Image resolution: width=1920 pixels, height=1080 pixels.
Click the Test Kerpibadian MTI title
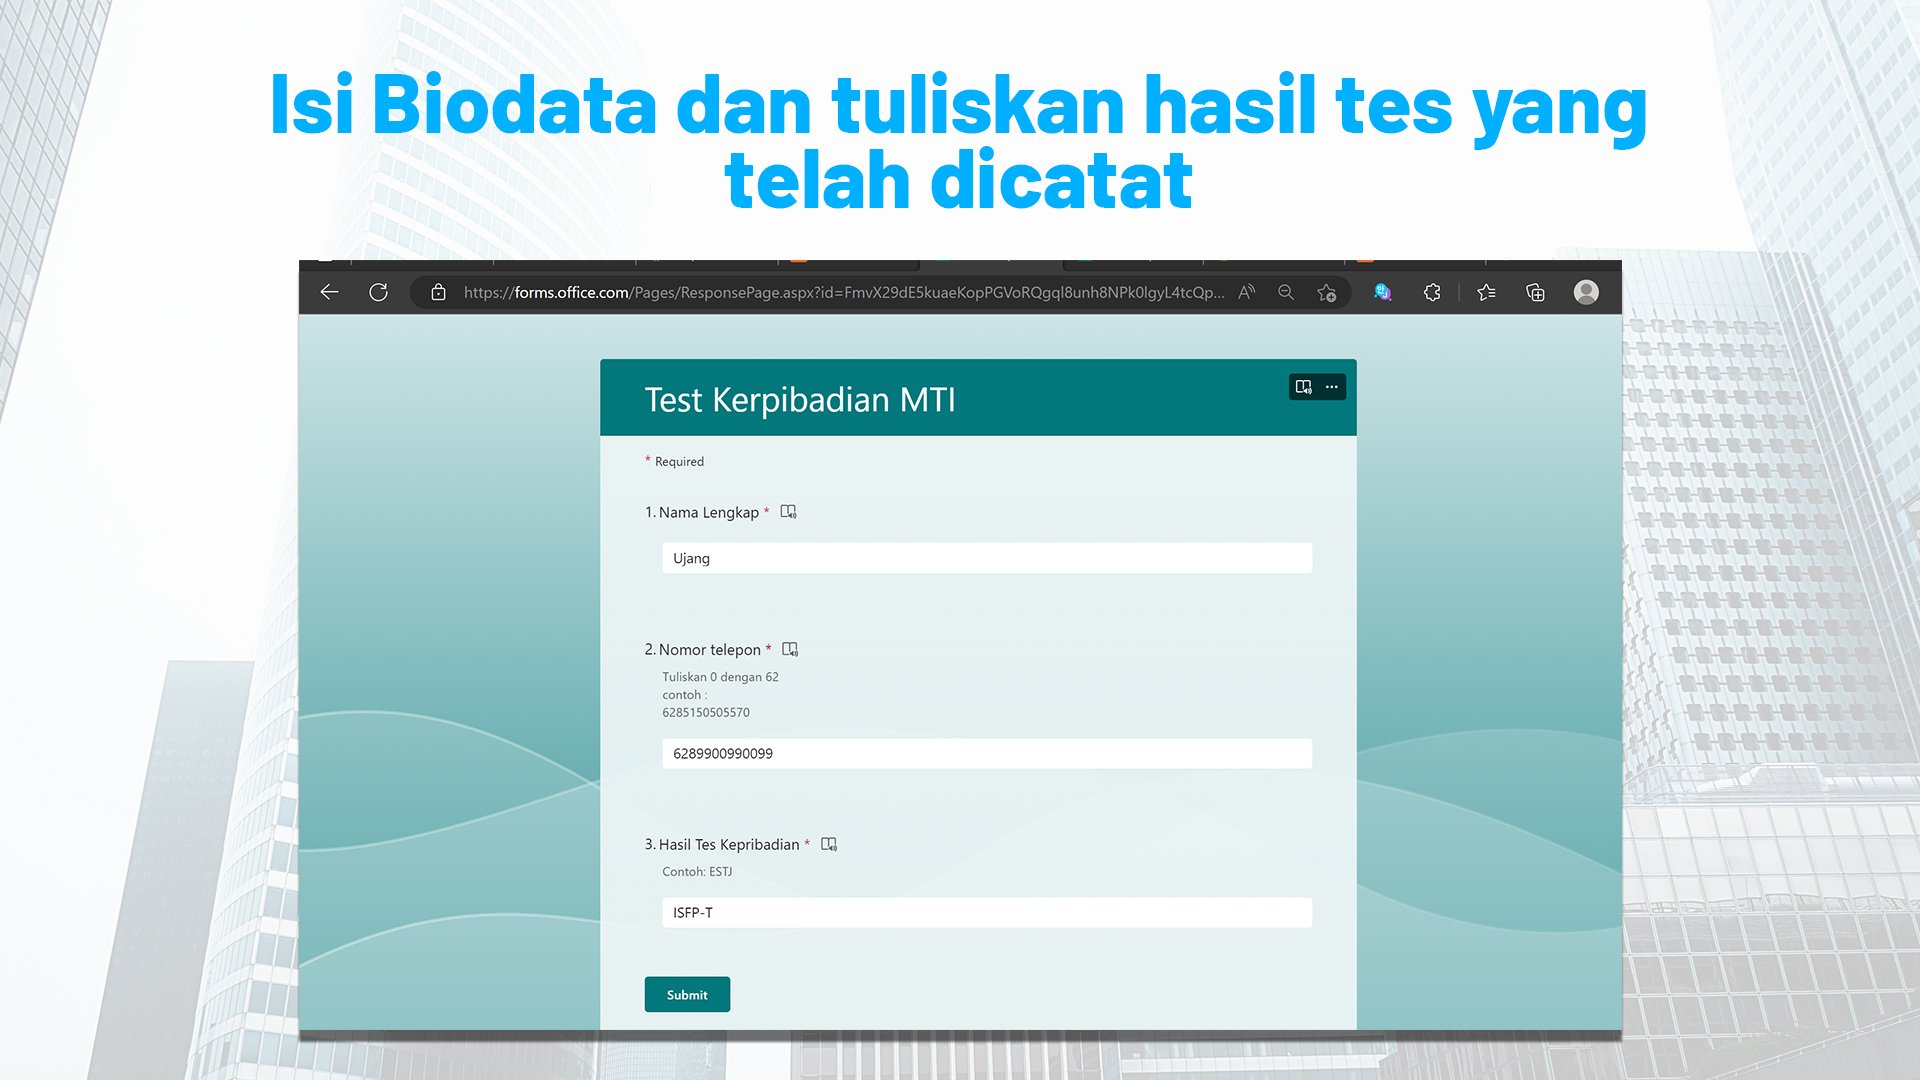[800, 399]
